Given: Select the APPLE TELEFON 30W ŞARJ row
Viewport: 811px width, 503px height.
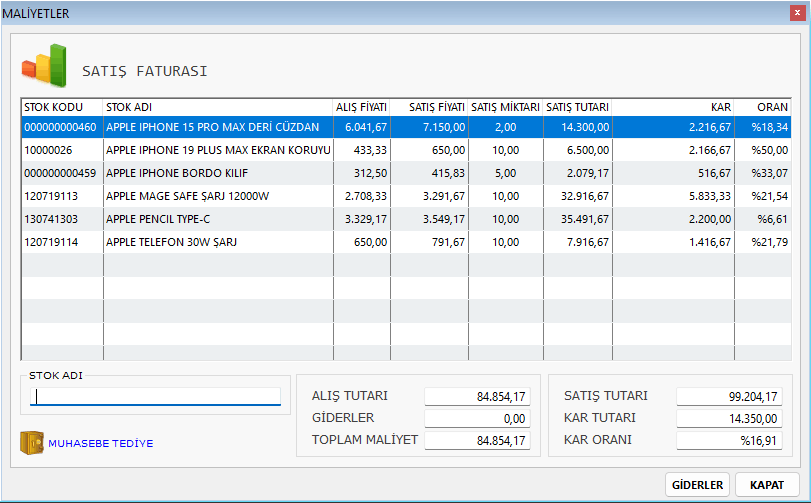Looking at the screenshot, I should tap(406, 242).
